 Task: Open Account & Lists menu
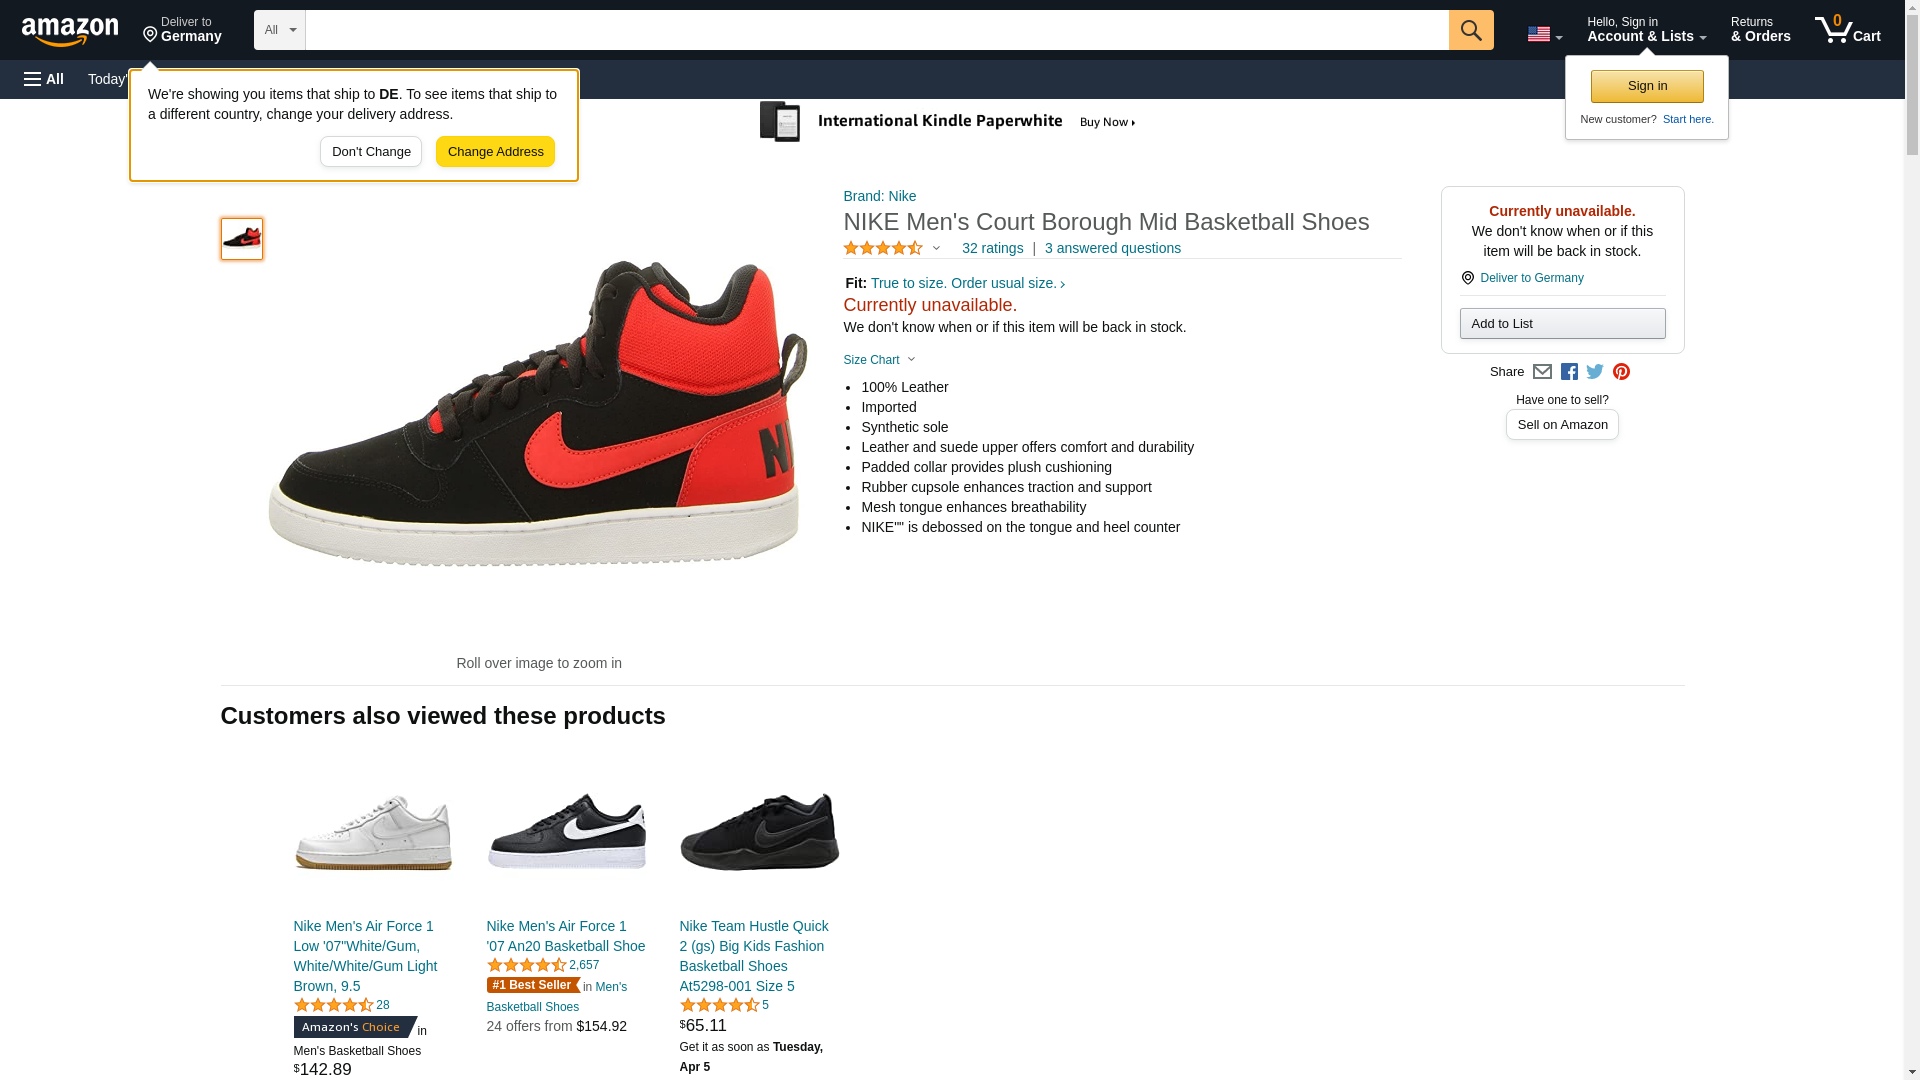1646,30
